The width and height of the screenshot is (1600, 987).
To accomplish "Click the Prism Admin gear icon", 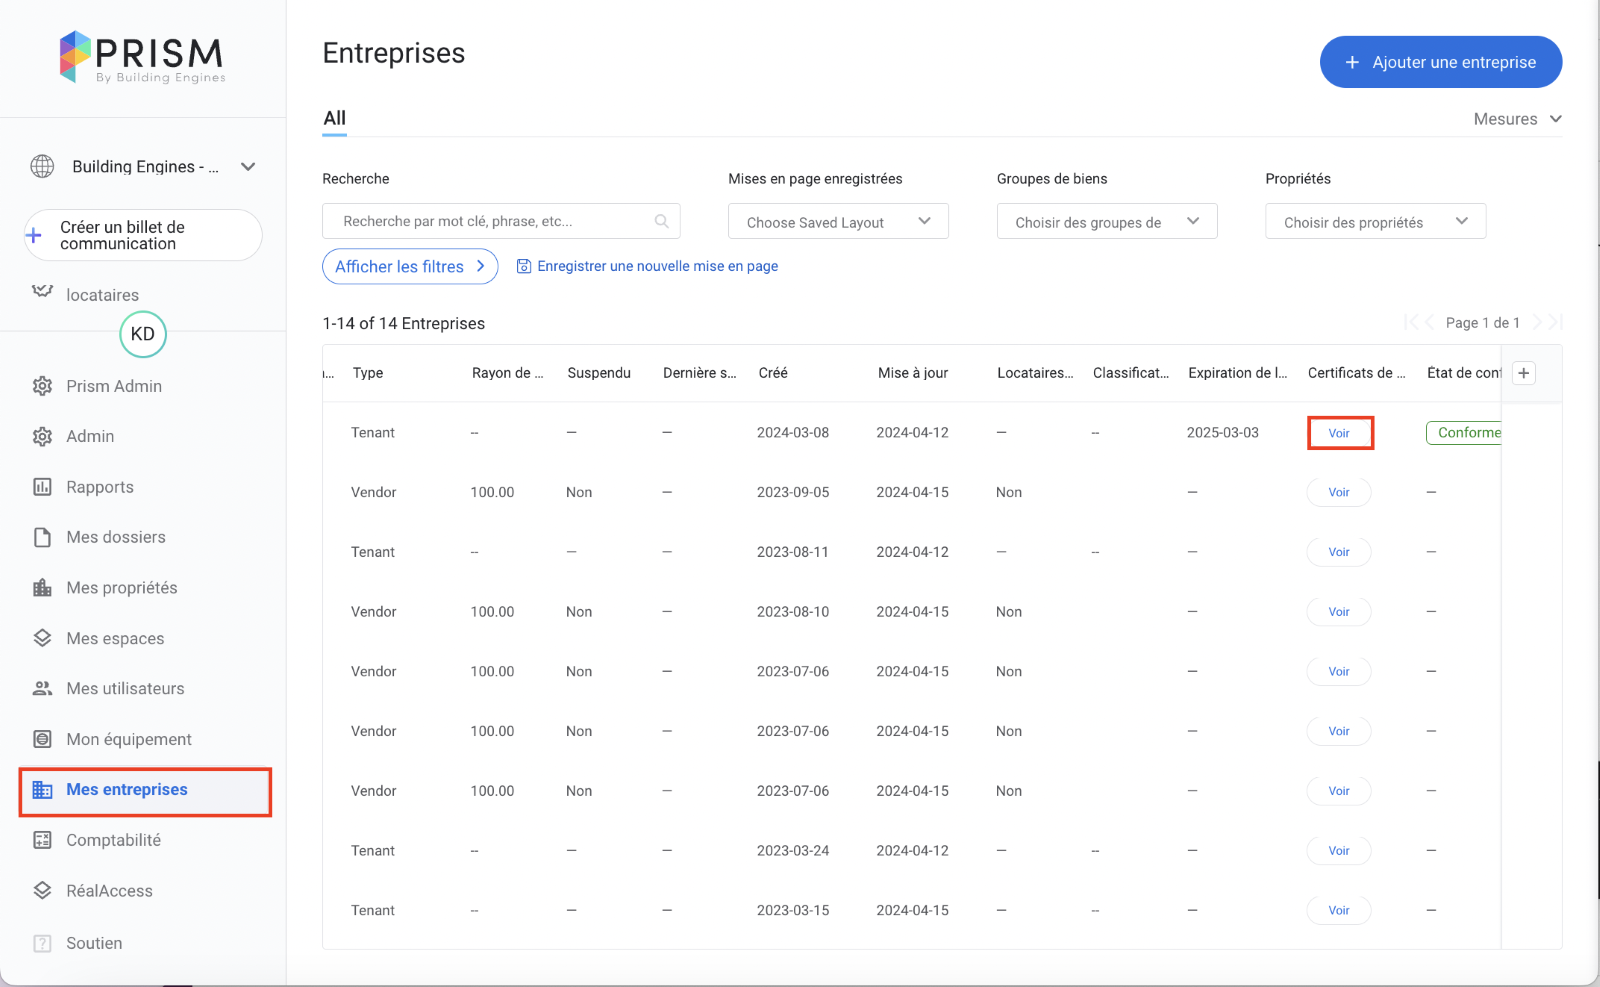I will [42, 386].
